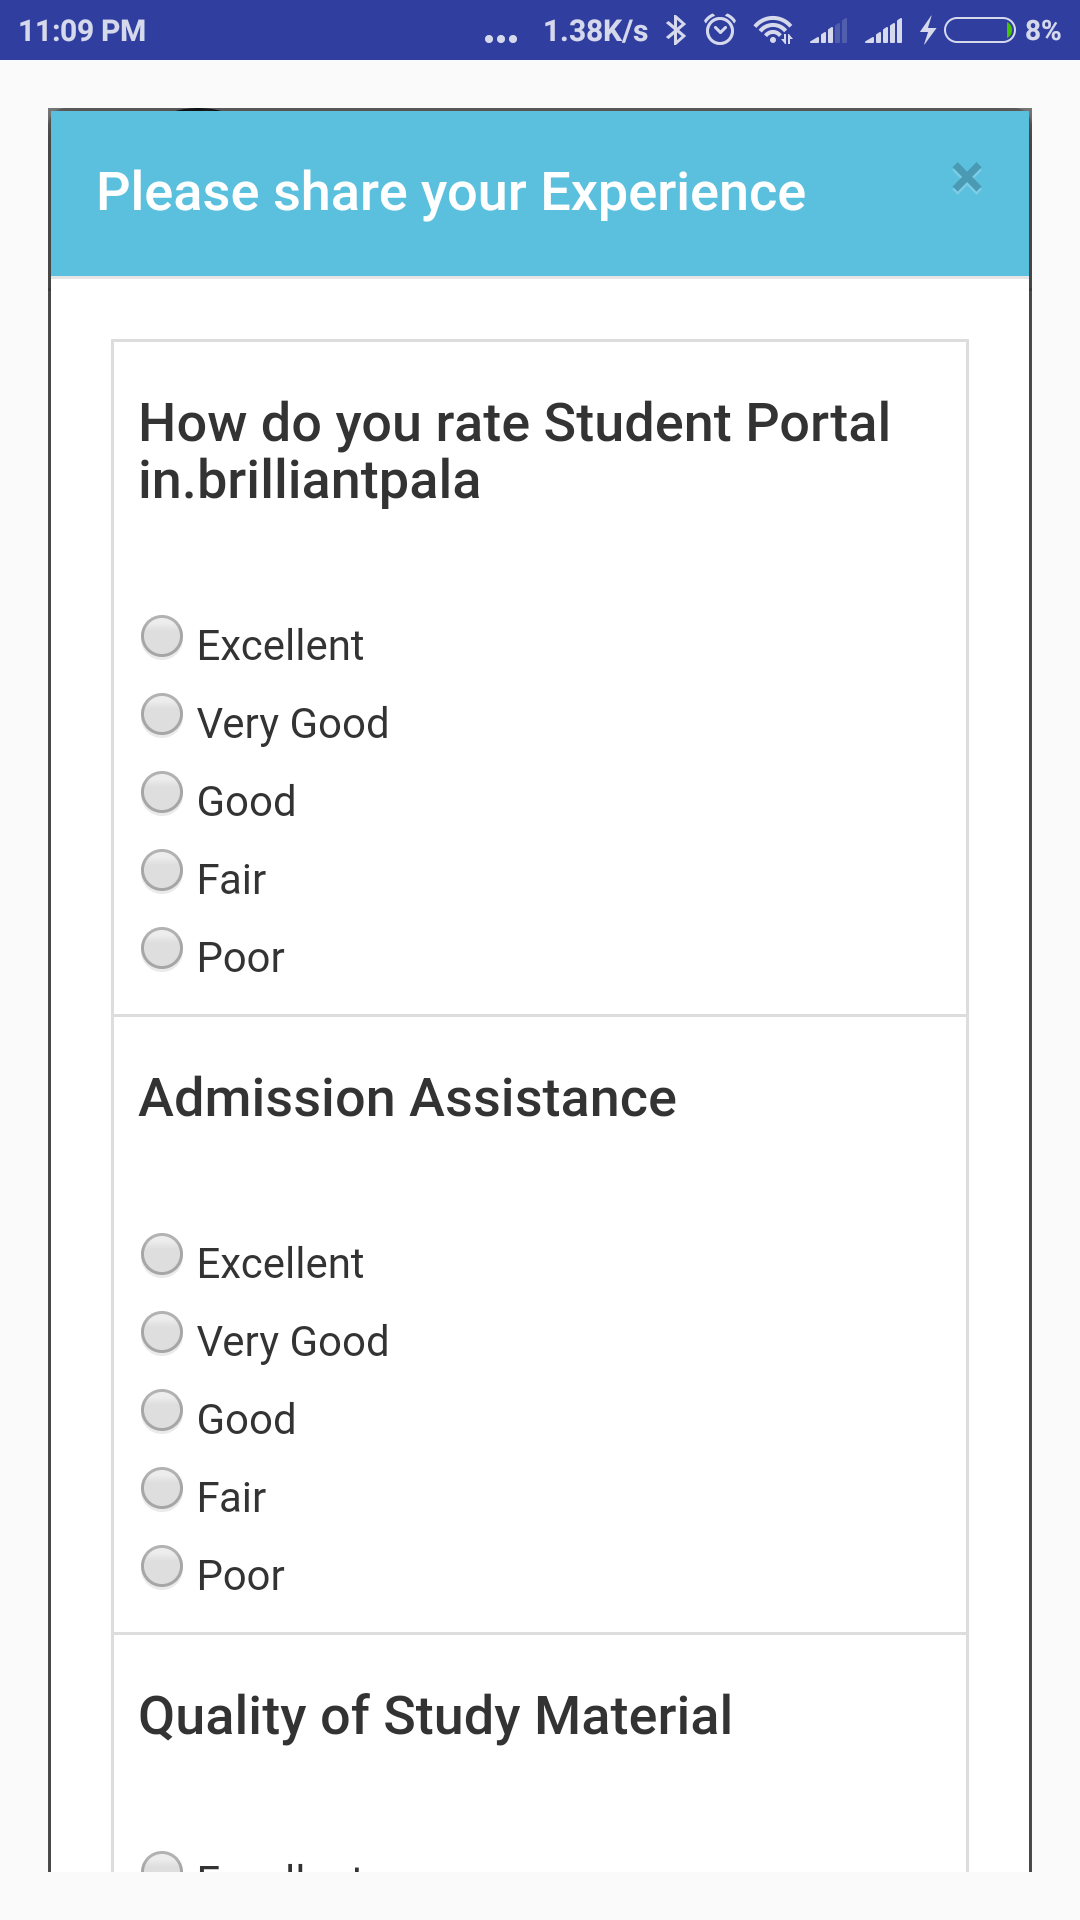
Task: Select Fair for Admission Assistance
Action: coord(162,1489)
